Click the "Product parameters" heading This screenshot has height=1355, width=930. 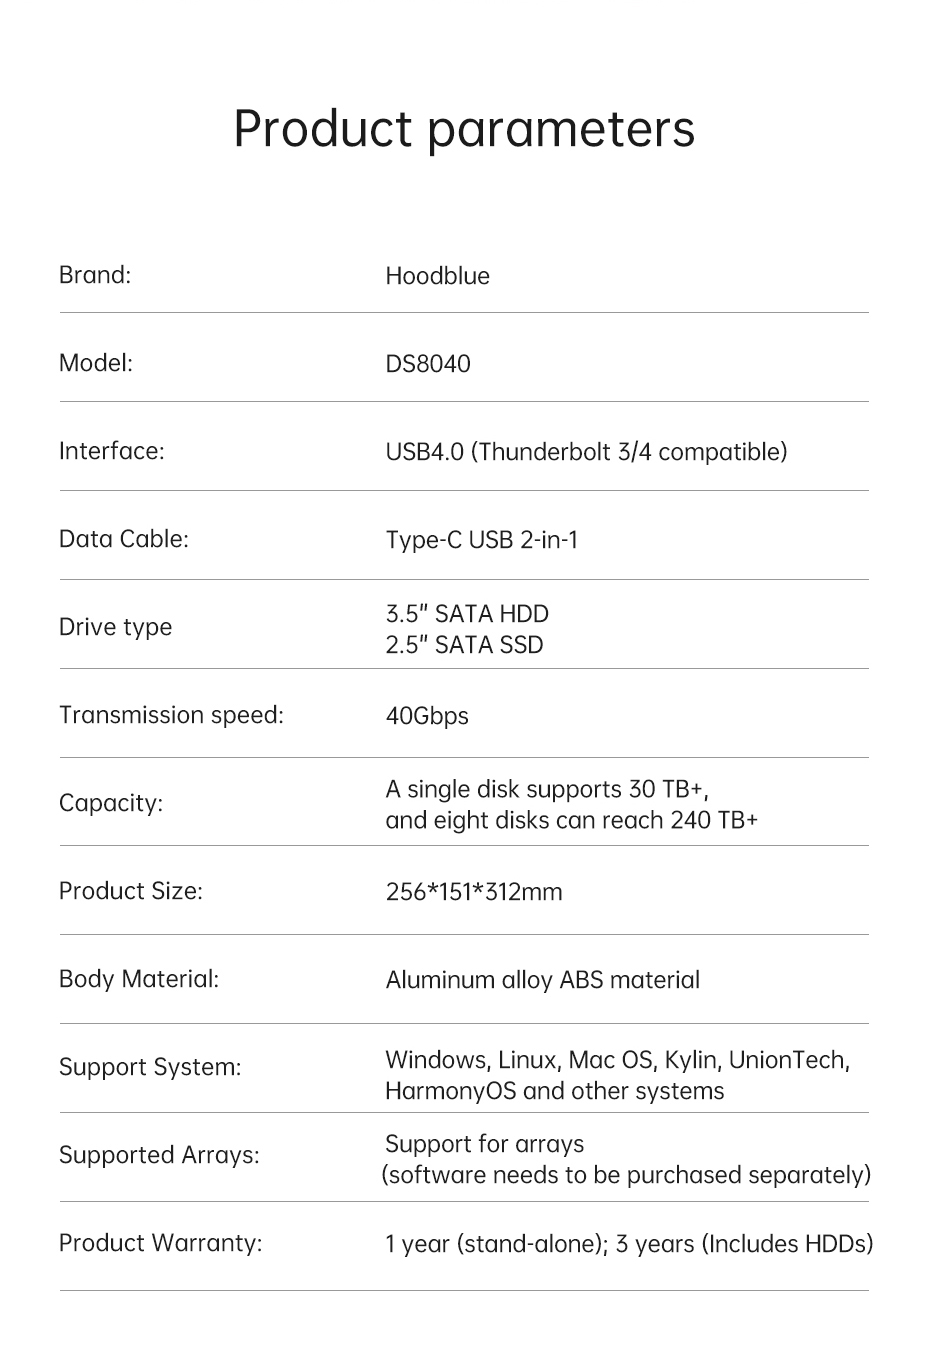coord(464,129)
